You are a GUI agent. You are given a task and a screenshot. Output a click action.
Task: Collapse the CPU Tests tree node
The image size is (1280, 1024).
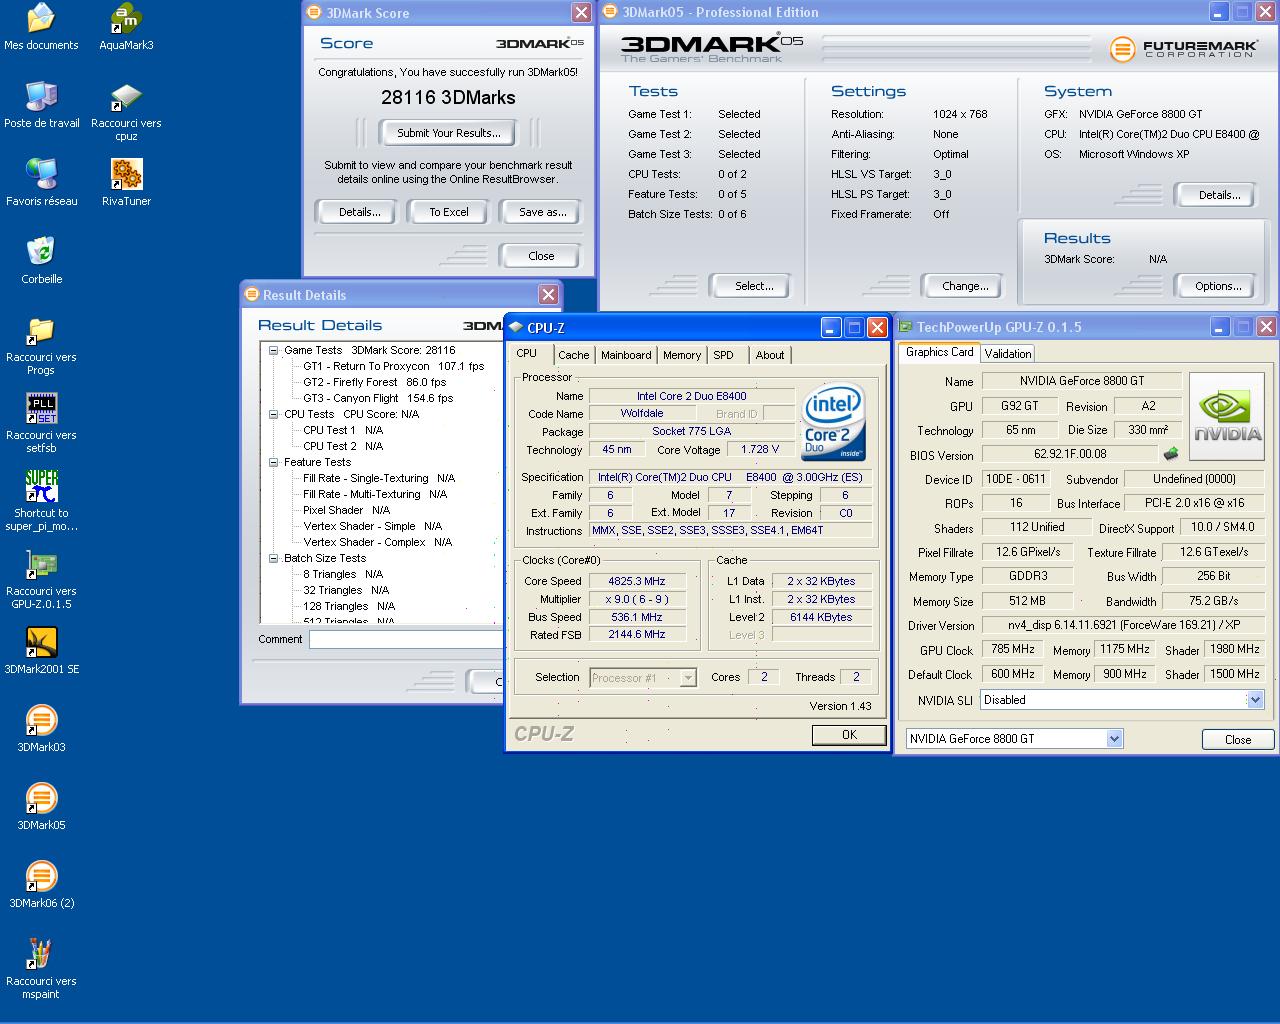pyautogui.click(x=273, y=414)
